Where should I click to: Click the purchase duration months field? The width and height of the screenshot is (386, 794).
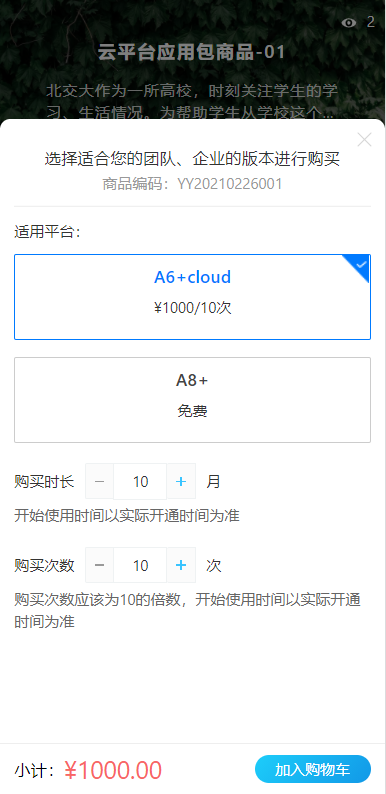pos(140,482)
